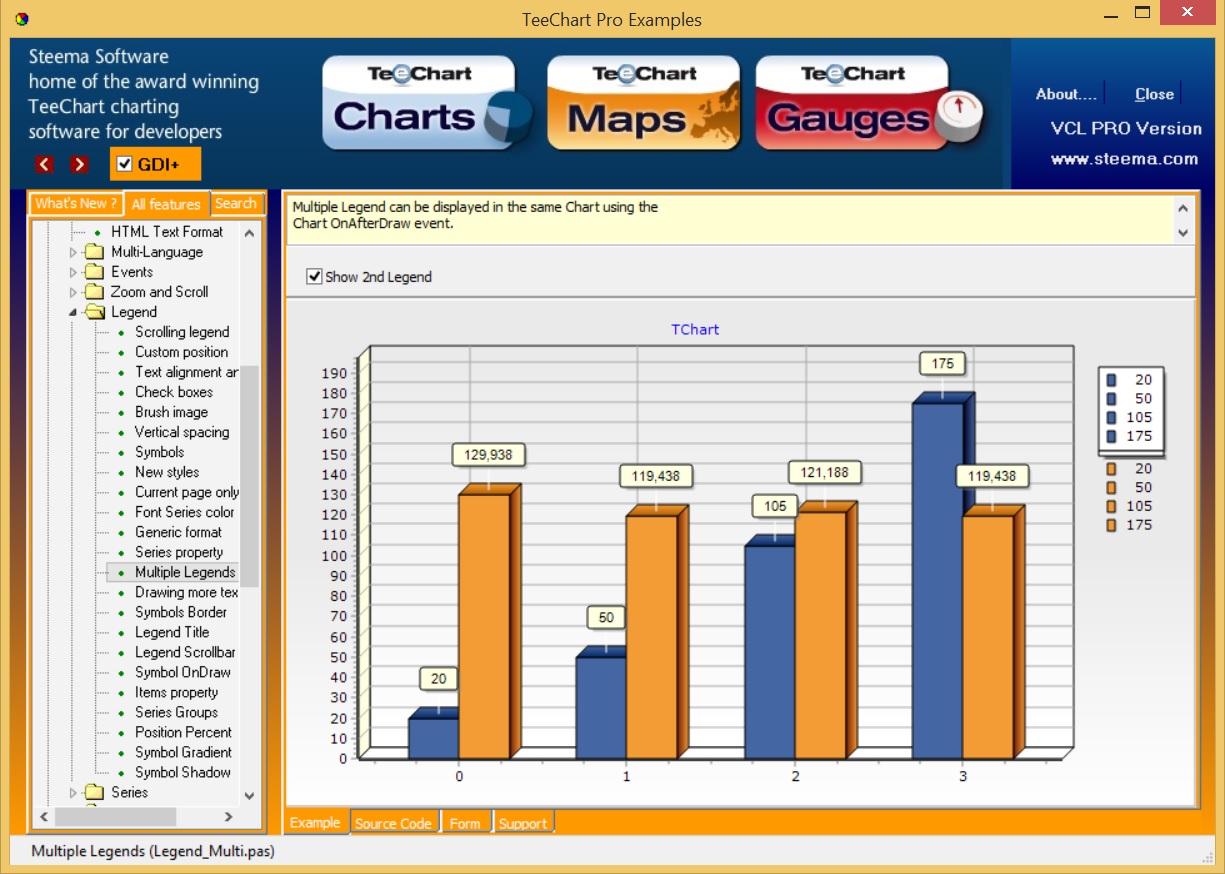The width and height of the screenshot is (1225, 874).
Task: Select Symbol Shadow example
Action: tap(183, 772)
